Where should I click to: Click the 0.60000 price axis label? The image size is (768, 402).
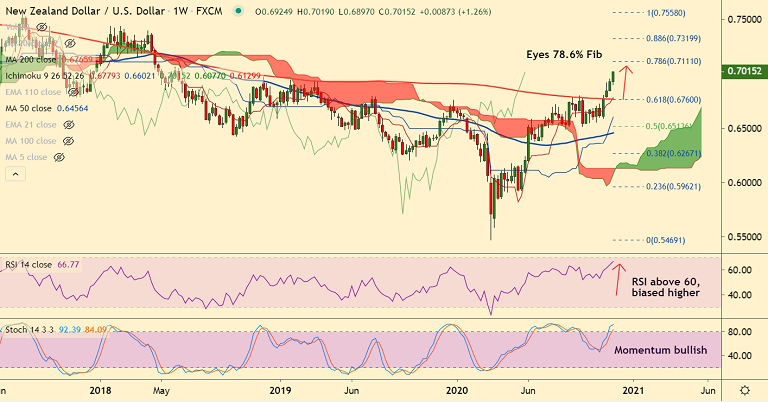744,183
